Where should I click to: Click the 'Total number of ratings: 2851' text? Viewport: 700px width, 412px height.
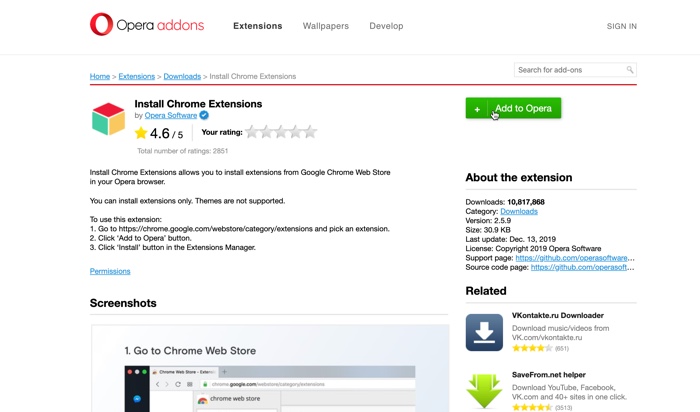pyautogui.click(x=183, y=151)
